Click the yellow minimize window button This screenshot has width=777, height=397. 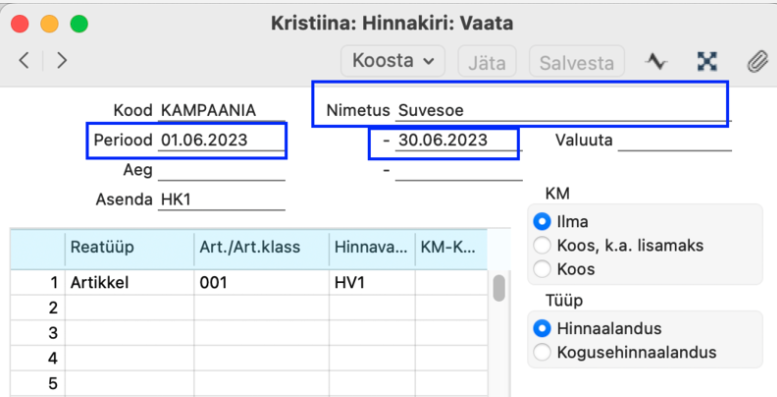coord(49,23)
